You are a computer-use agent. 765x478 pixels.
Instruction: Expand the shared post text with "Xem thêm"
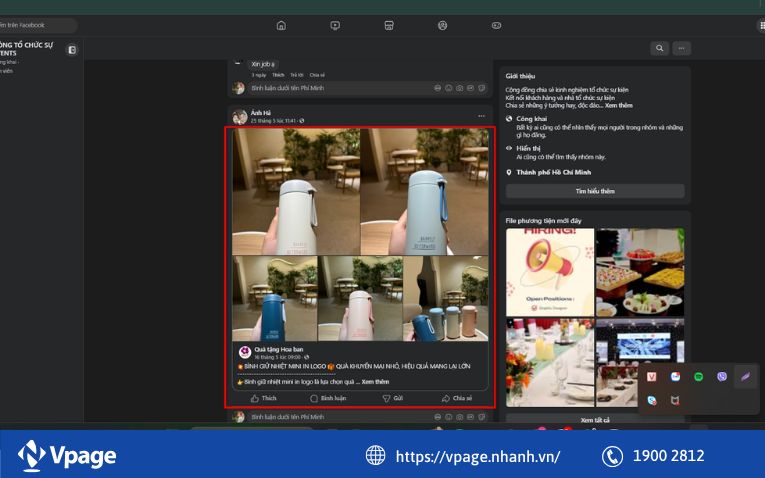coord(376,382)
